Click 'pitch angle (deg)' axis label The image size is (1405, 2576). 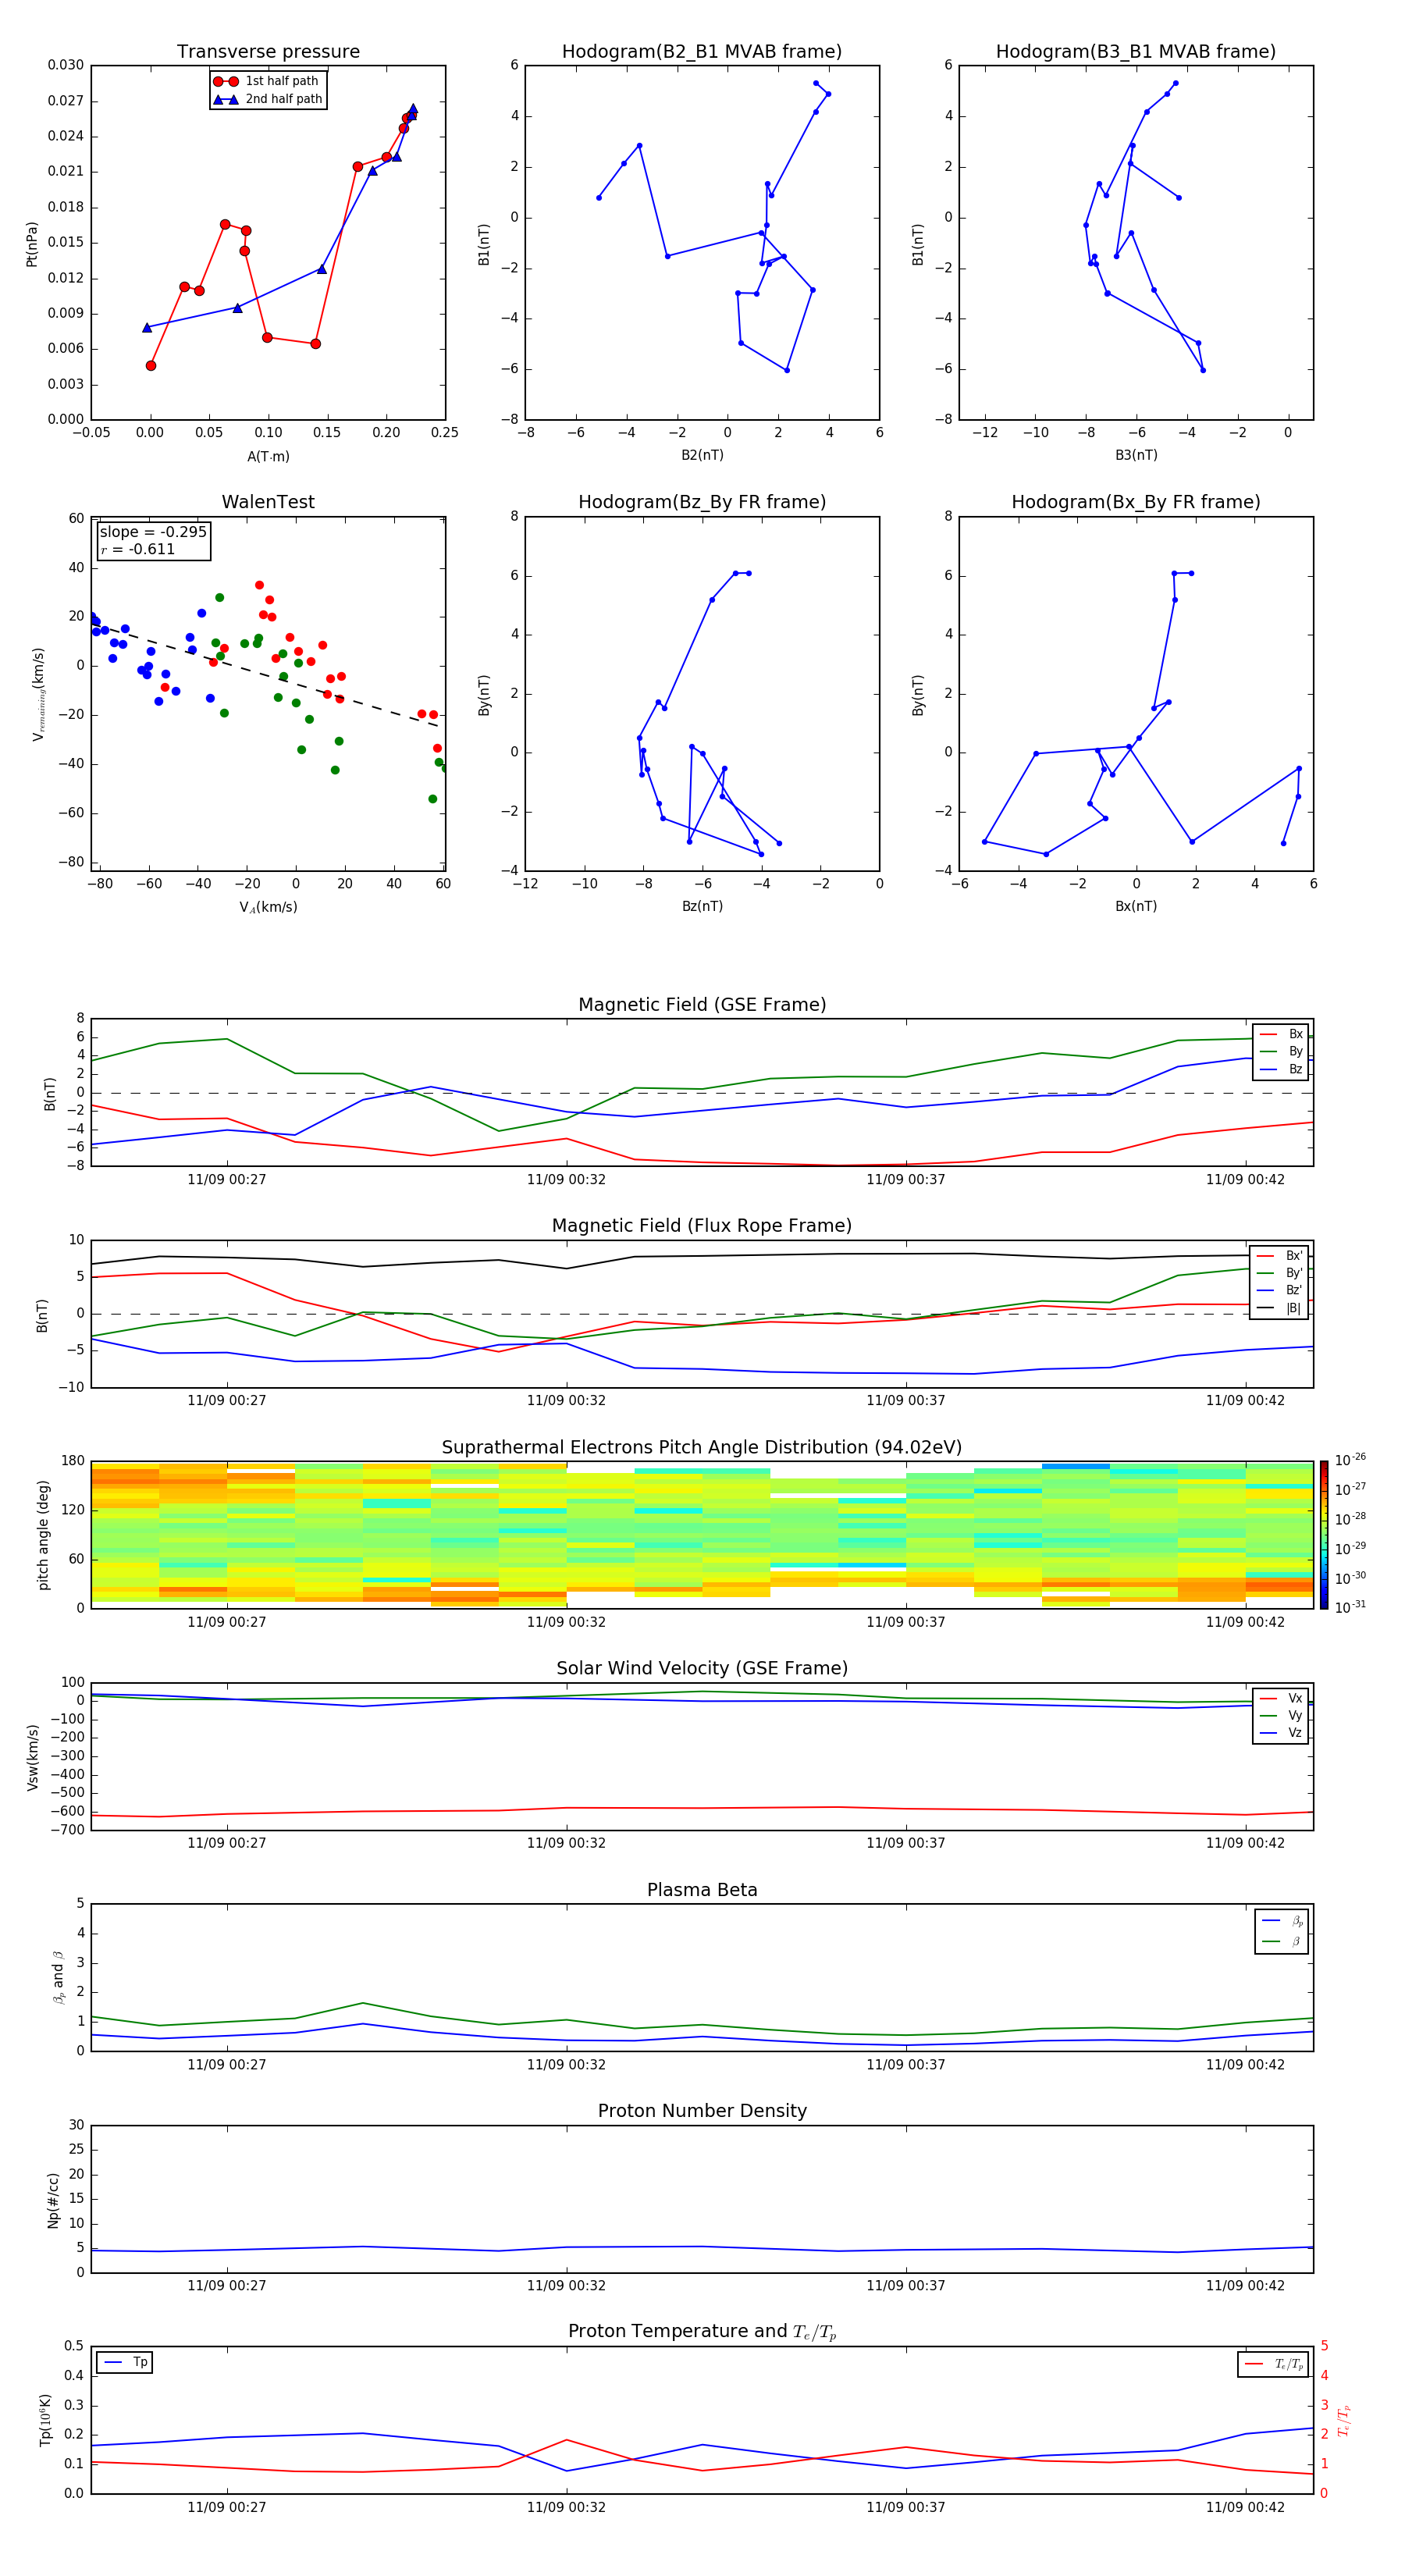(x=43, y=1535)
